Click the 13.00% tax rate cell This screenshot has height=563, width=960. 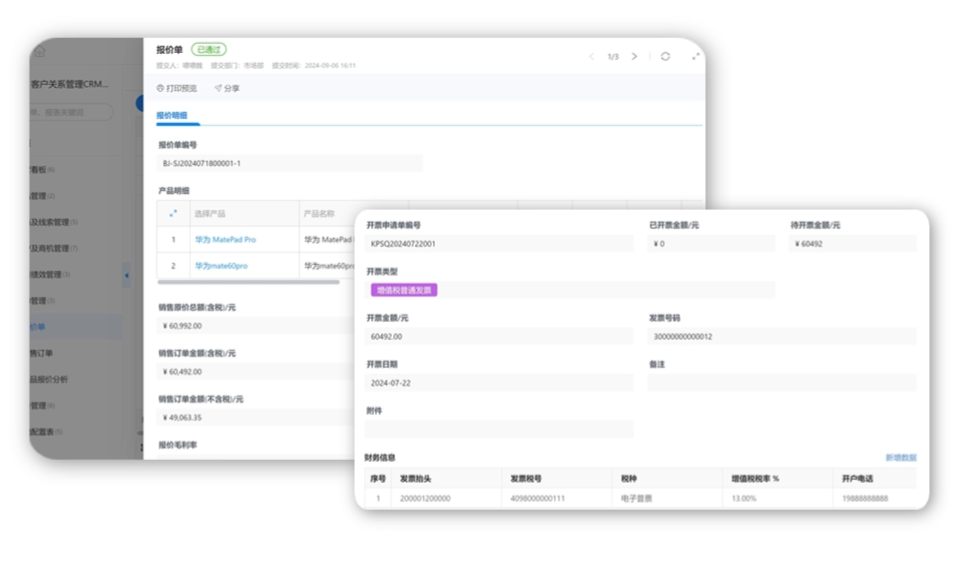[x=744, y=499]
